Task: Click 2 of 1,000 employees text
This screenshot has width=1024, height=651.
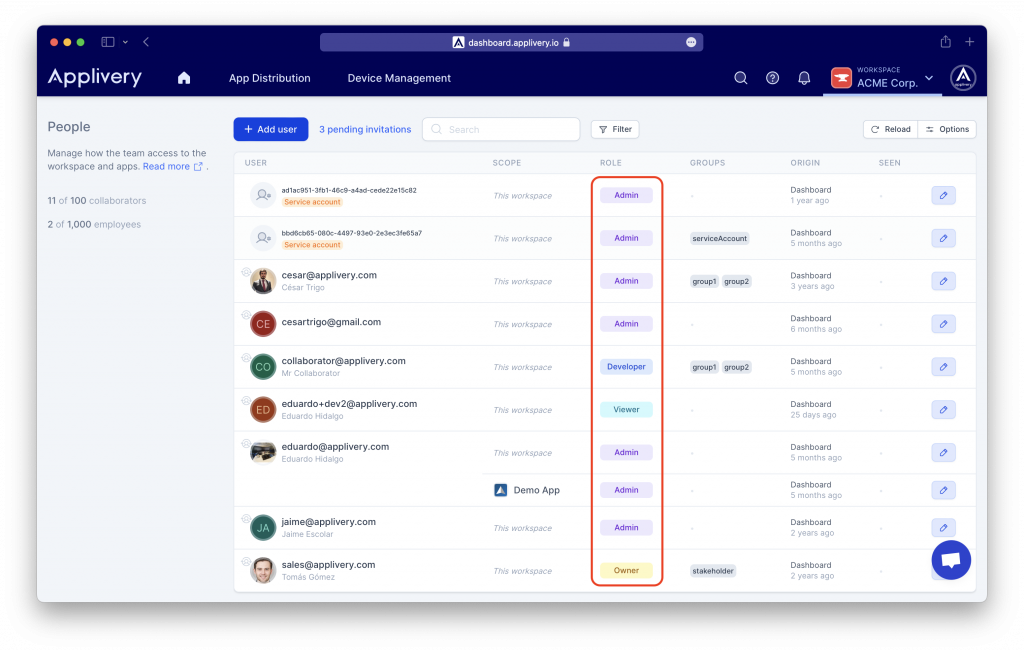Action: 94,224
